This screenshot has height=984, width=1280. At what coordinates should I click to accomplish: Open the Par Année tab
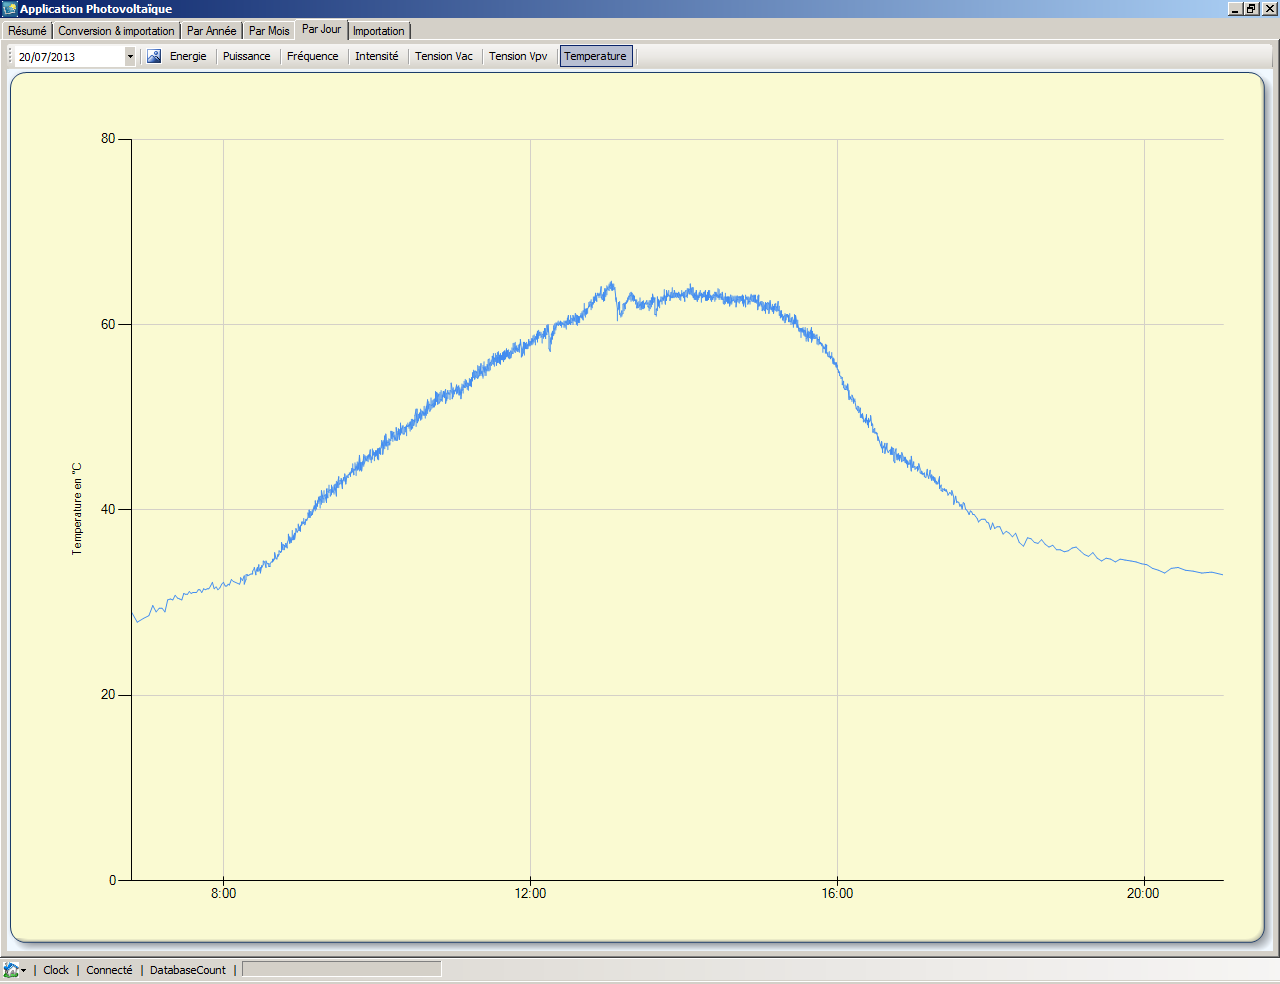point(211,31)
